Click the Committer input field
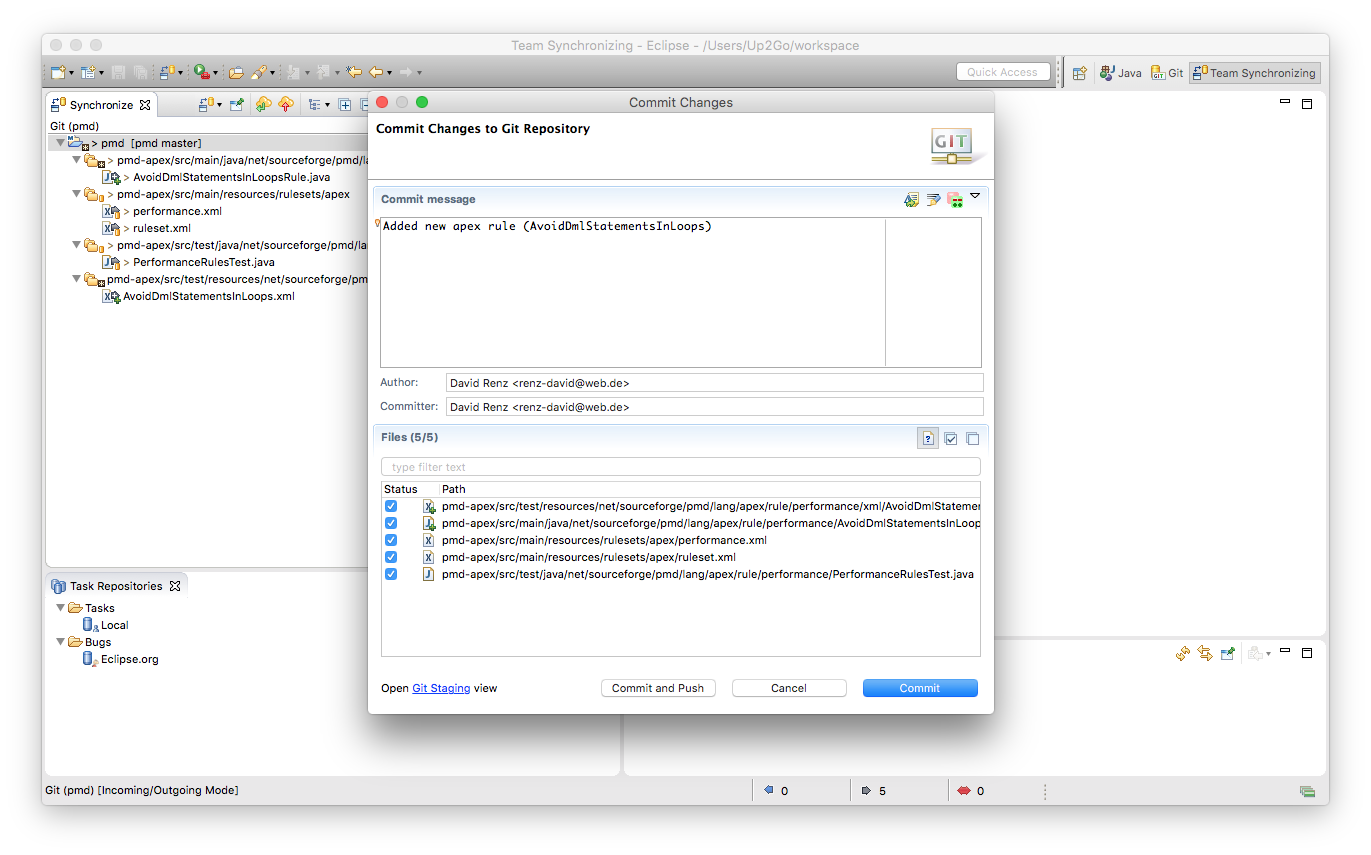This screenshot has height=855, width=1371. click(714, 407)
